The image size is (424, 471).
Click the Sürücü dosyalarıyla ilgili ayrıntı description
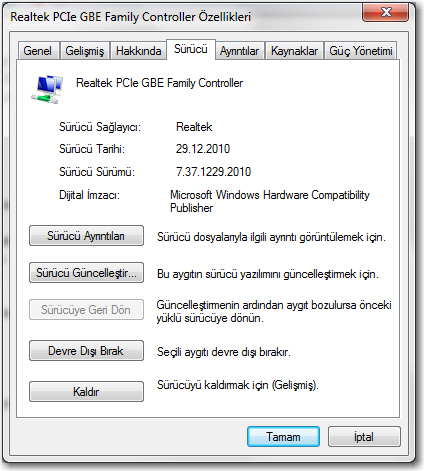tap(271, 237)
